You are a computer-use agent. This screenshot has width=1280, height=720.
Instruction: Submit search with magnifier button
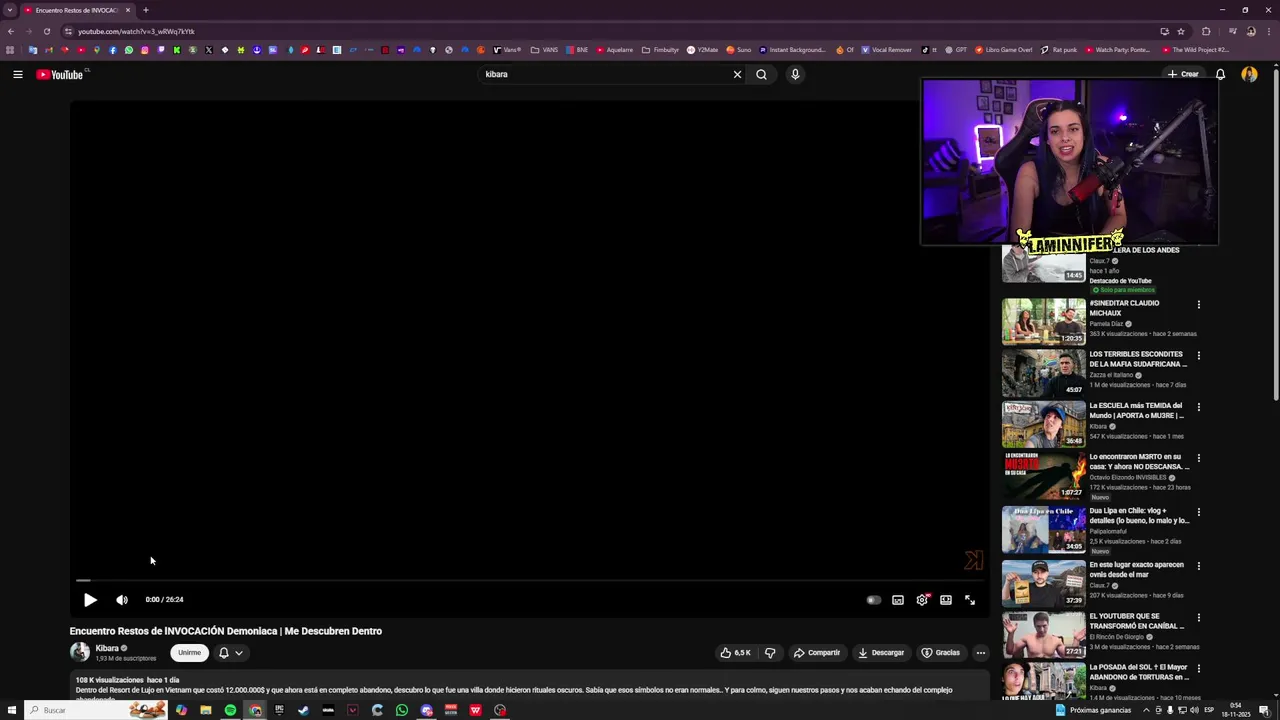(x=761, y=74)
